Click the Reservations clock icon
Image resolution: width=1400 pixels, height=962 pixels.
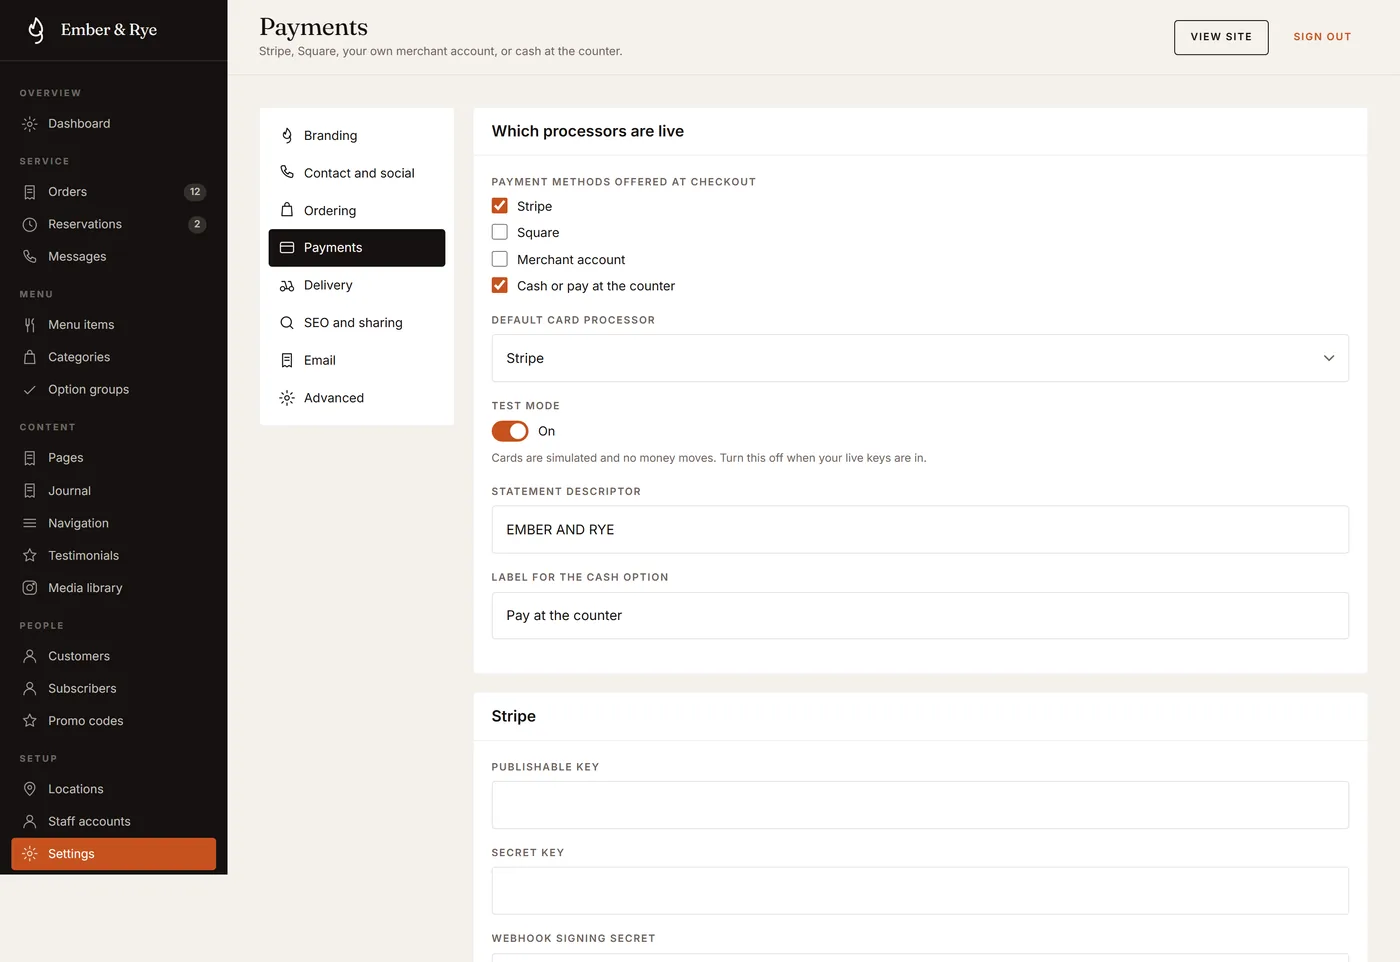coord(30,224)
